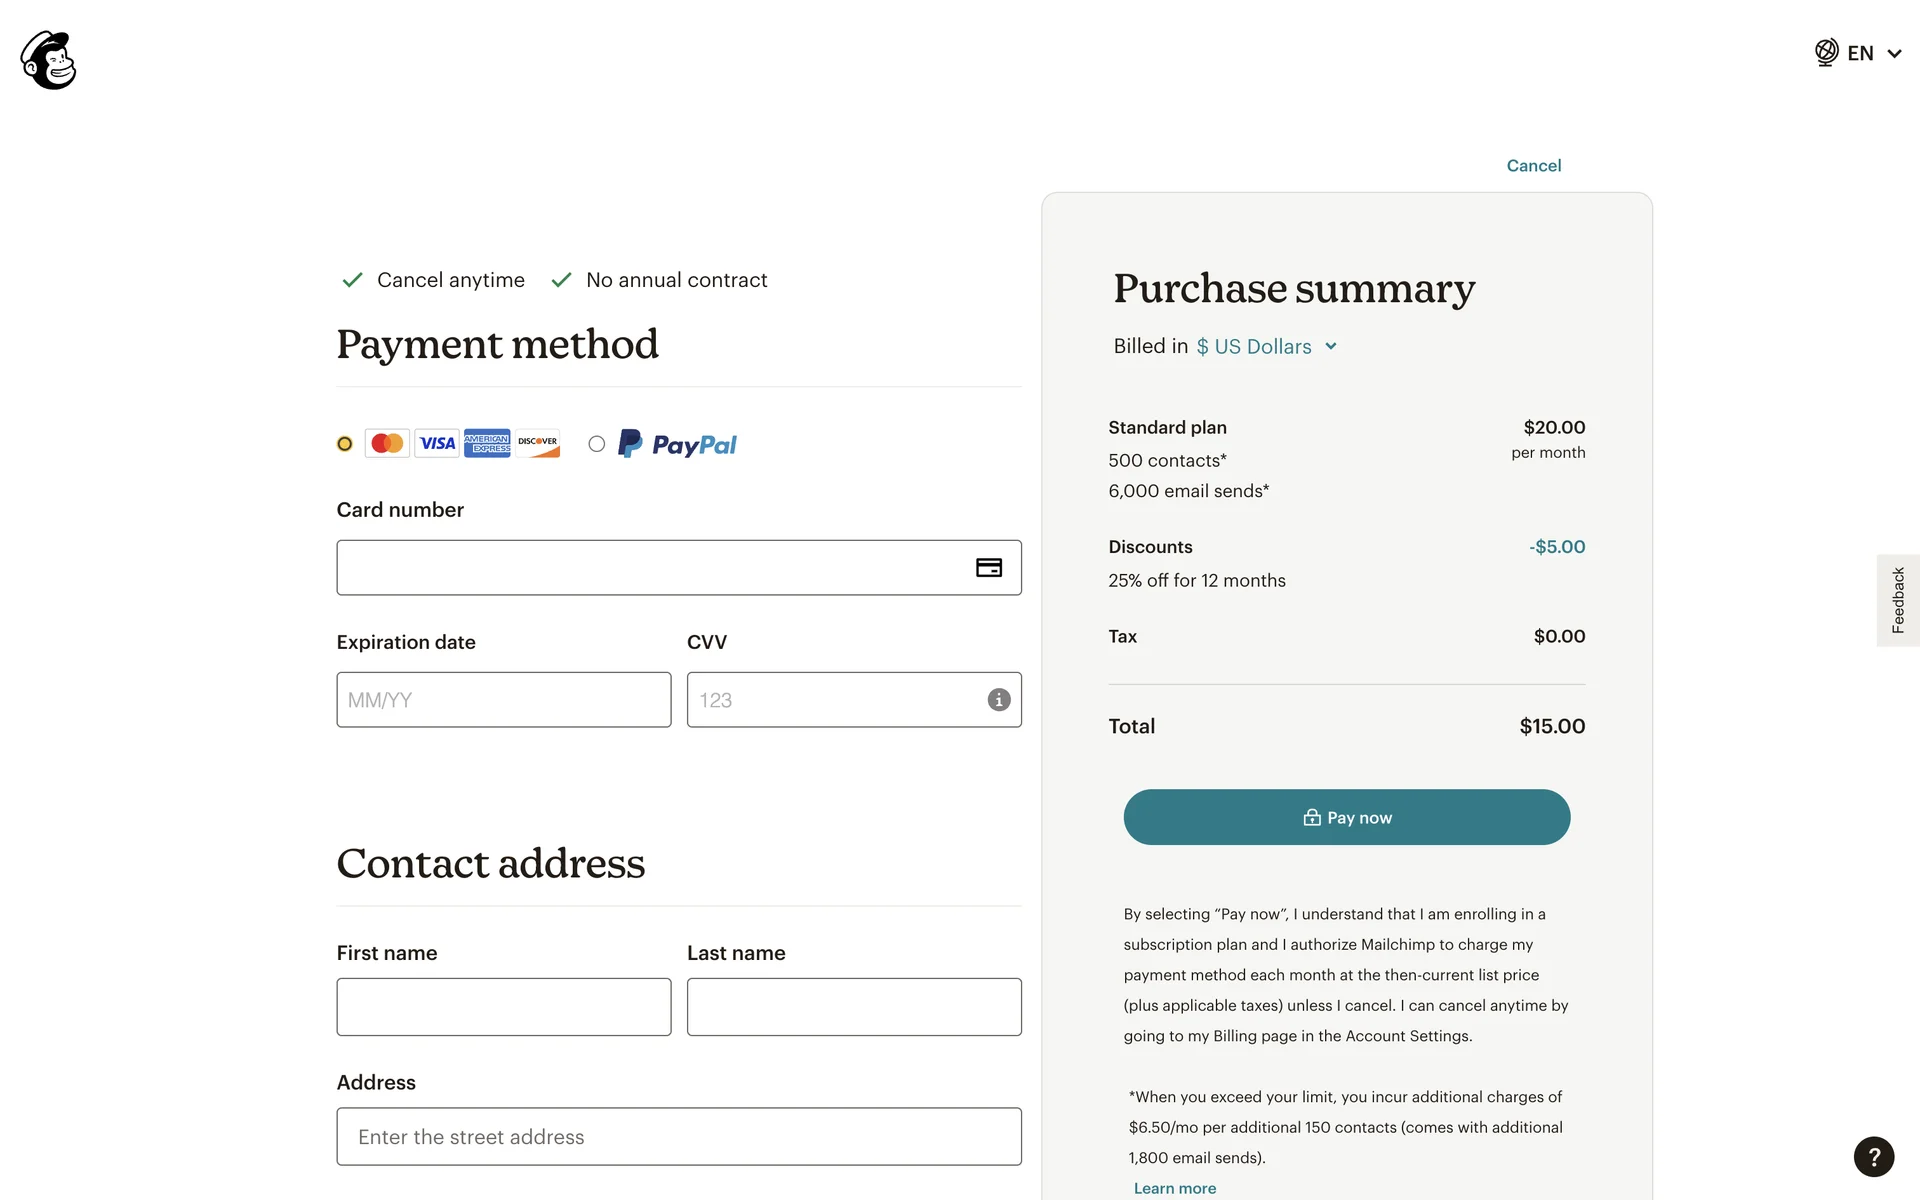Click the PayPal logo
1920x1200 pixels.
[678, 444]
